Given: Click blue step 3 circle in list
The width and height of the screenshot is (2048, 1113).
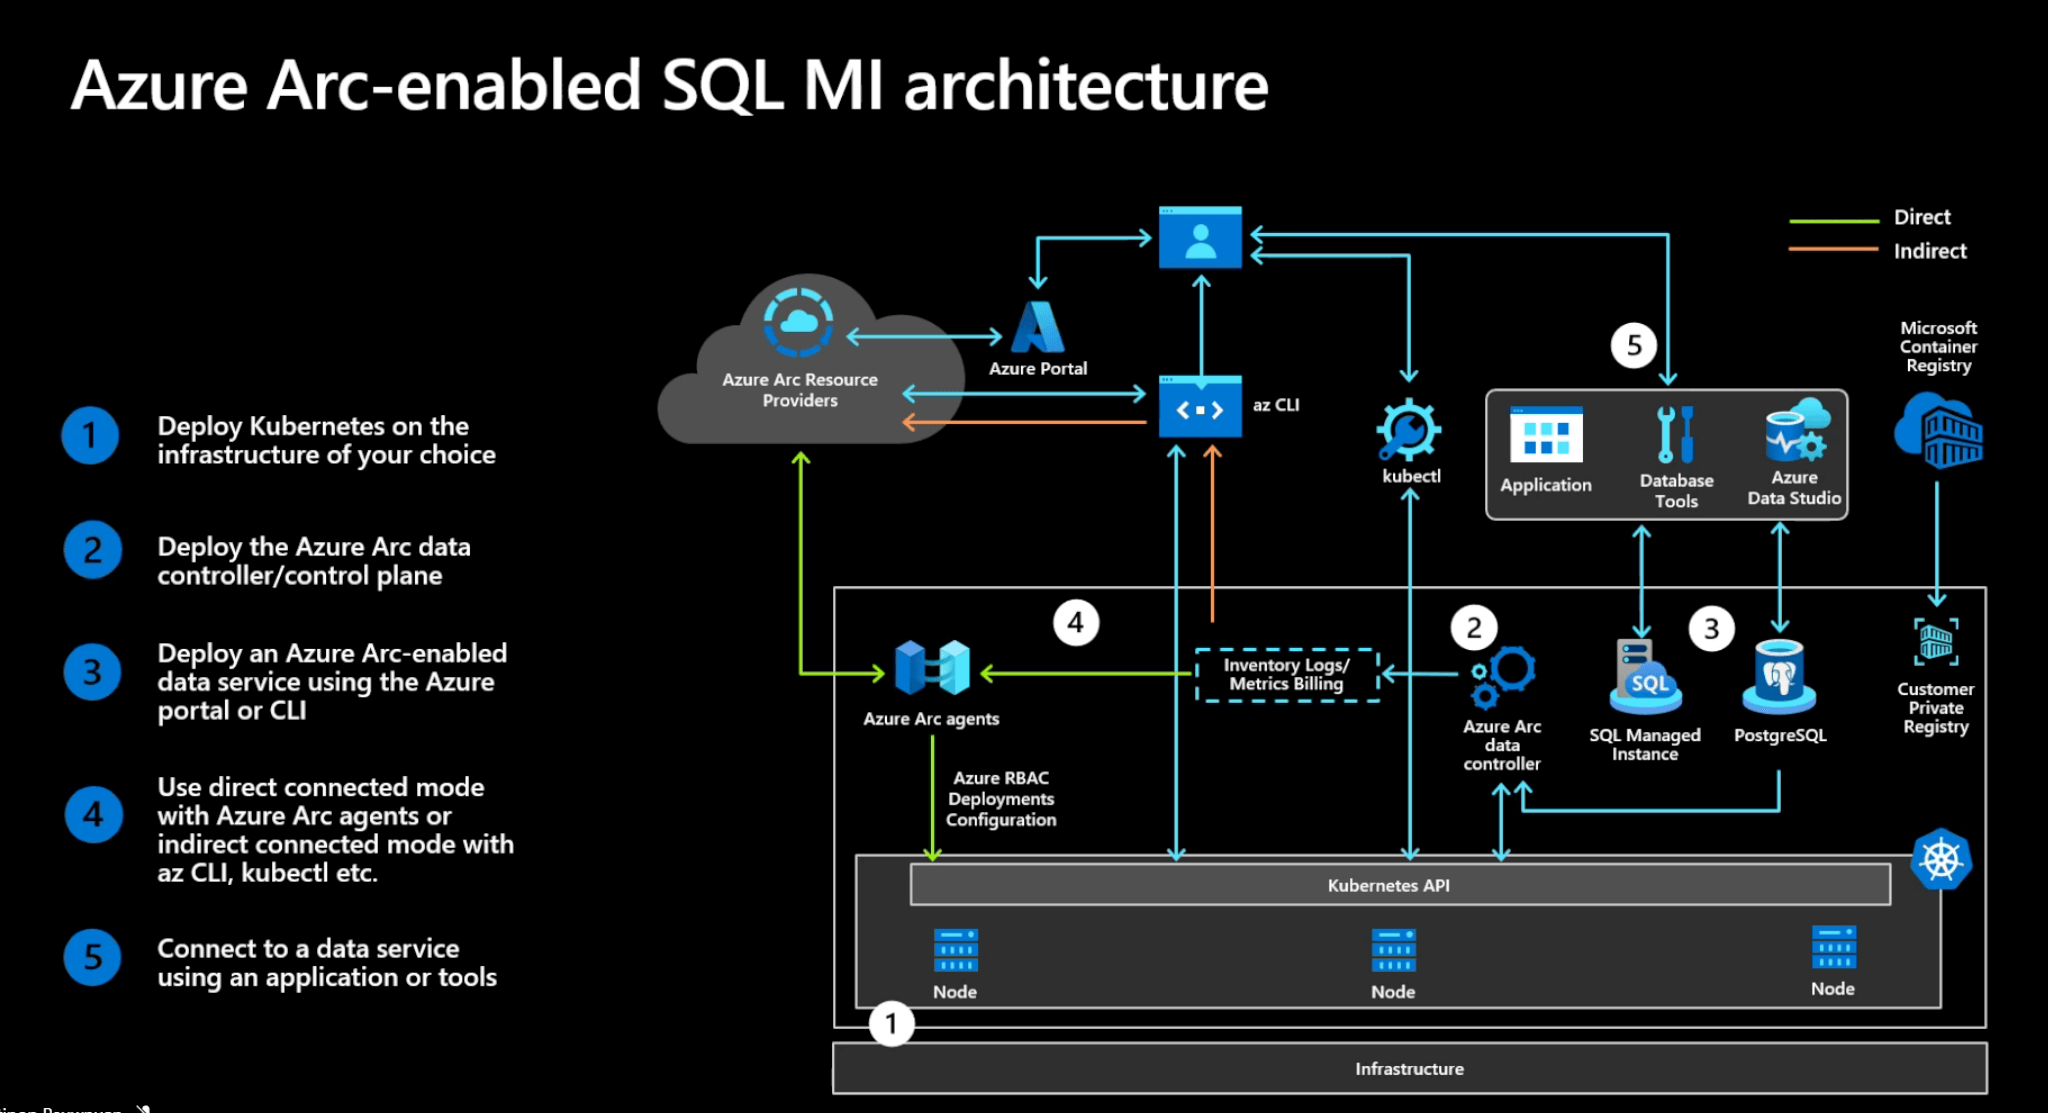Looking at the screenshot, I should click(x=92, y=672).
